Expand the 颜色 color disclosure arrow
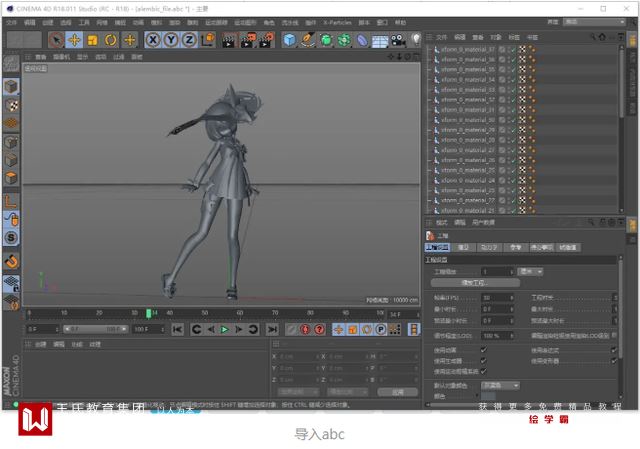Viewport: 640px width, 449px height. coord(477,396)
